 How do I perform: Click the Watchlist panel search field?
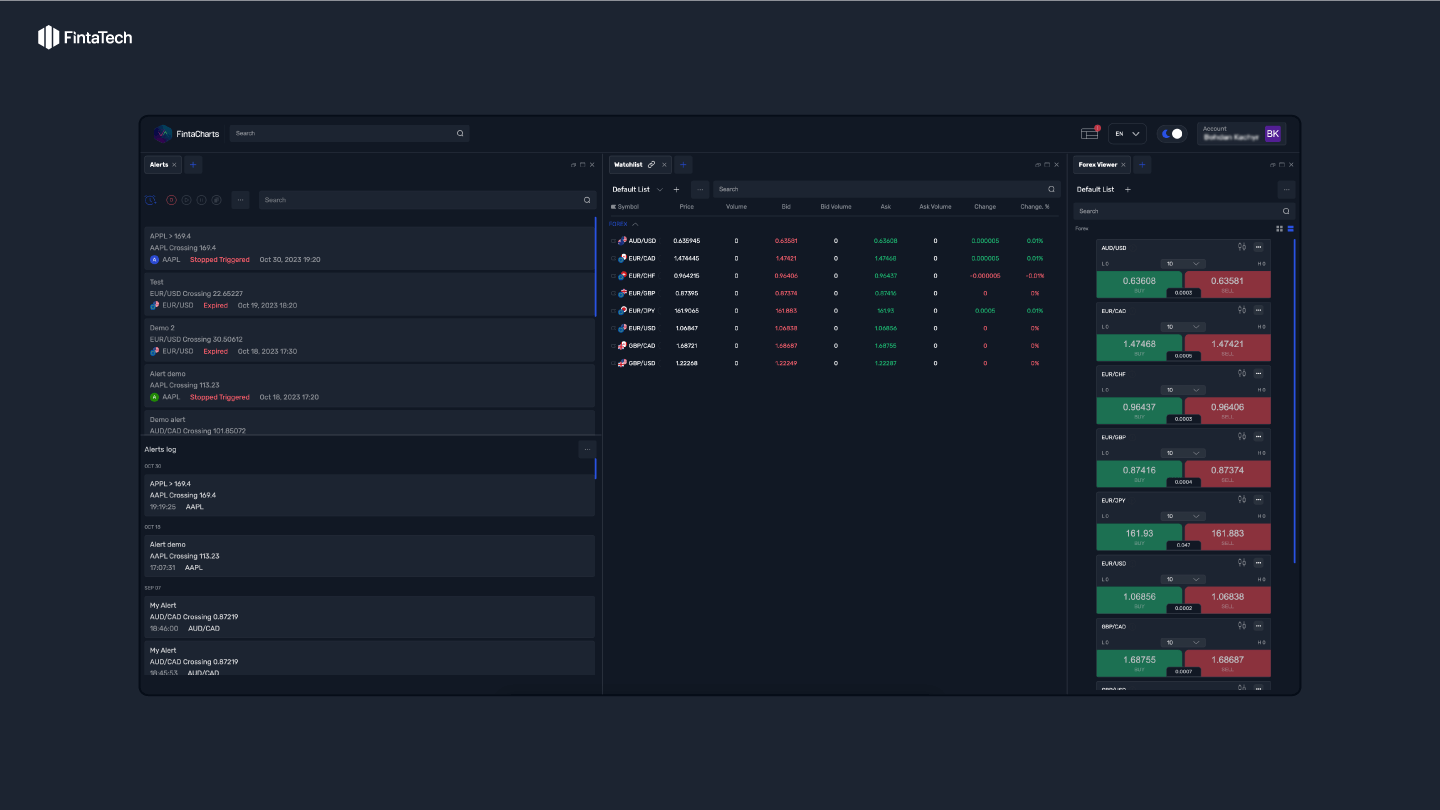pyautogui.click(x=886, y=189)
